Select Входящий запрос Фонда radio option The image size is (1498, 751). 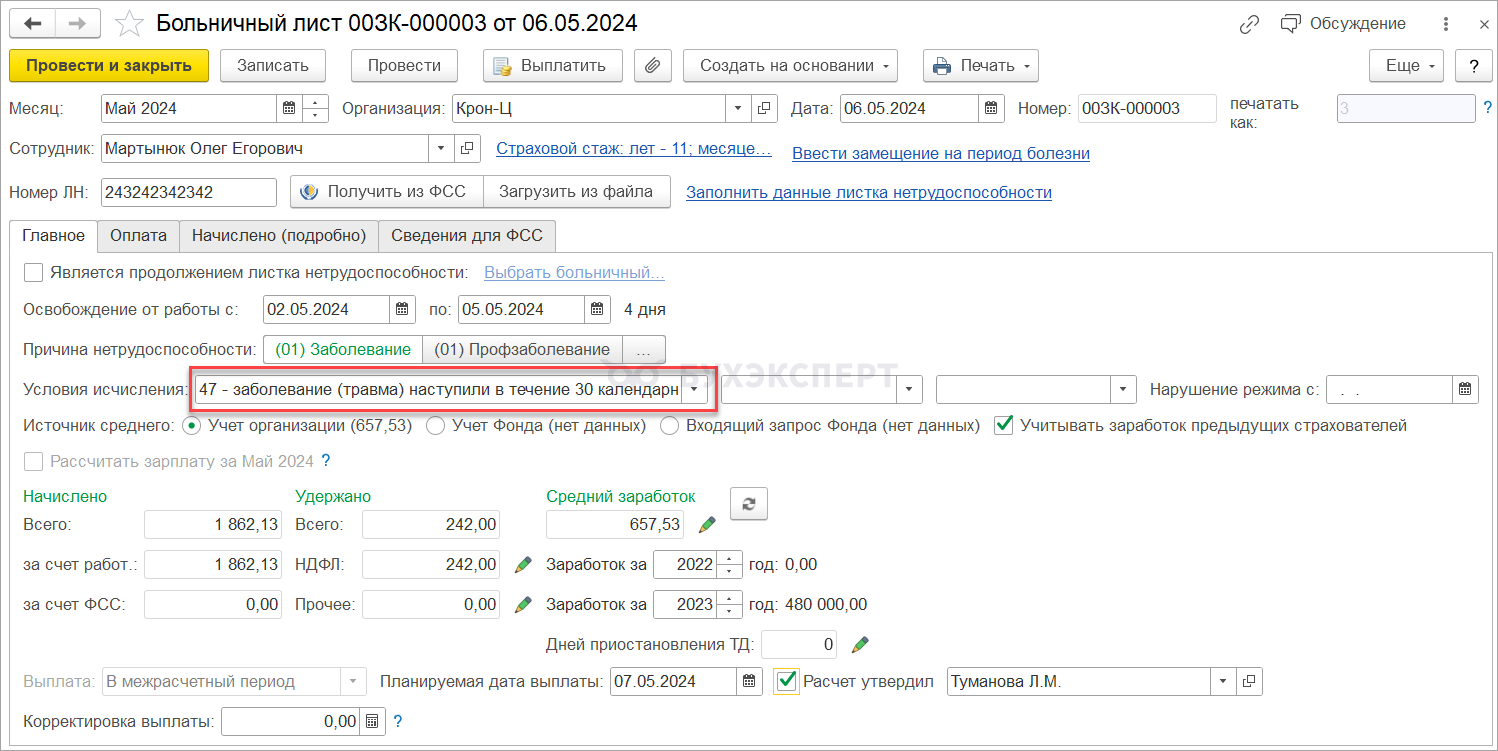[x=668, y=426]
